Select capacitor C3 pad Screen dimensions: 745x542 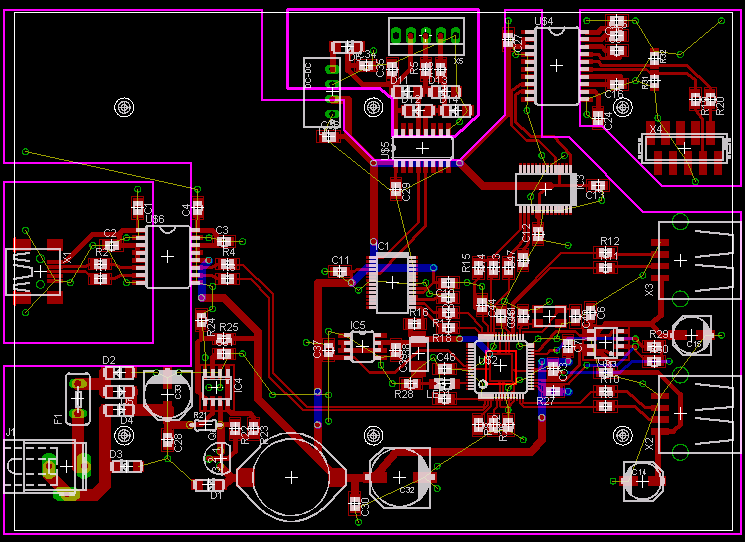point(223,241)
